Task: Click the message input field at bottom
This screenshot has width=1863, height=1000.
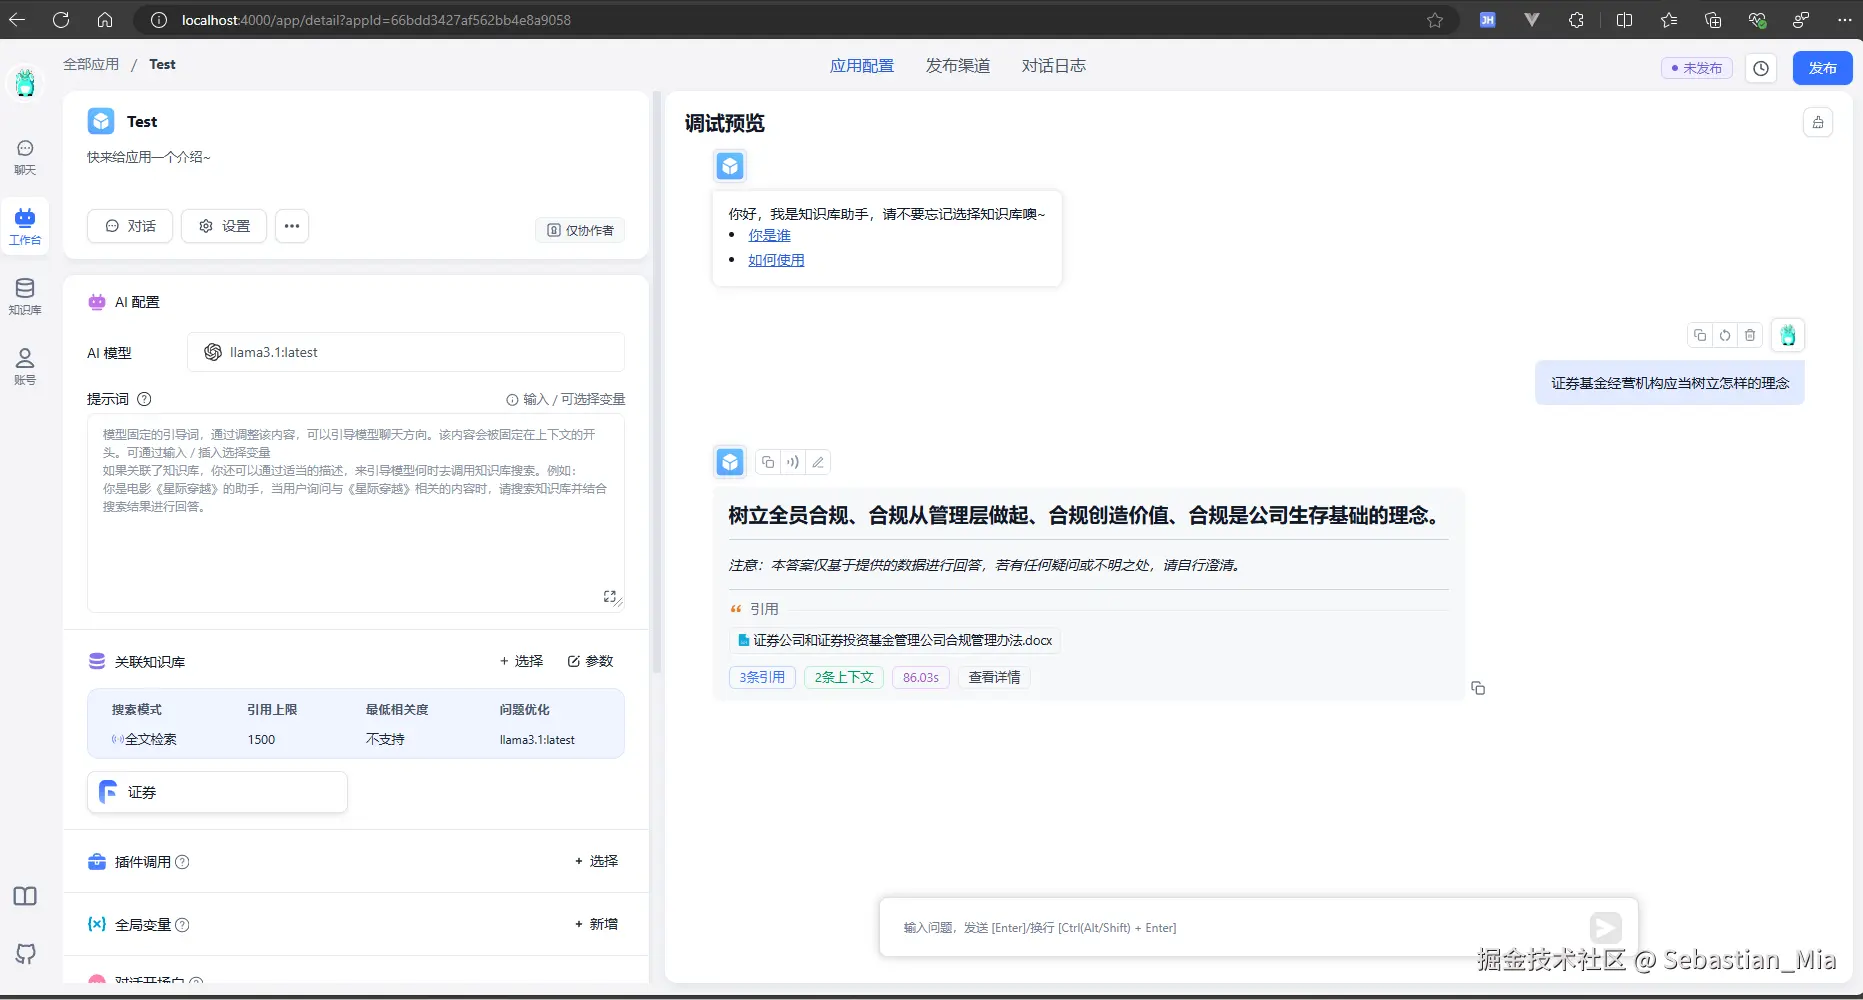Action: click(1200, 928)
